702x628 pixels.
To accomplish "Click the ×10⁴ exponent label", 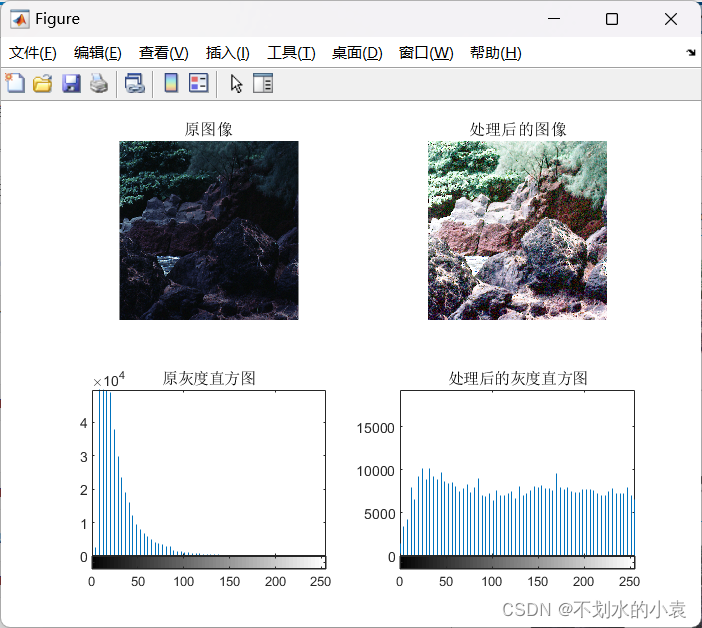I will 109,380.
